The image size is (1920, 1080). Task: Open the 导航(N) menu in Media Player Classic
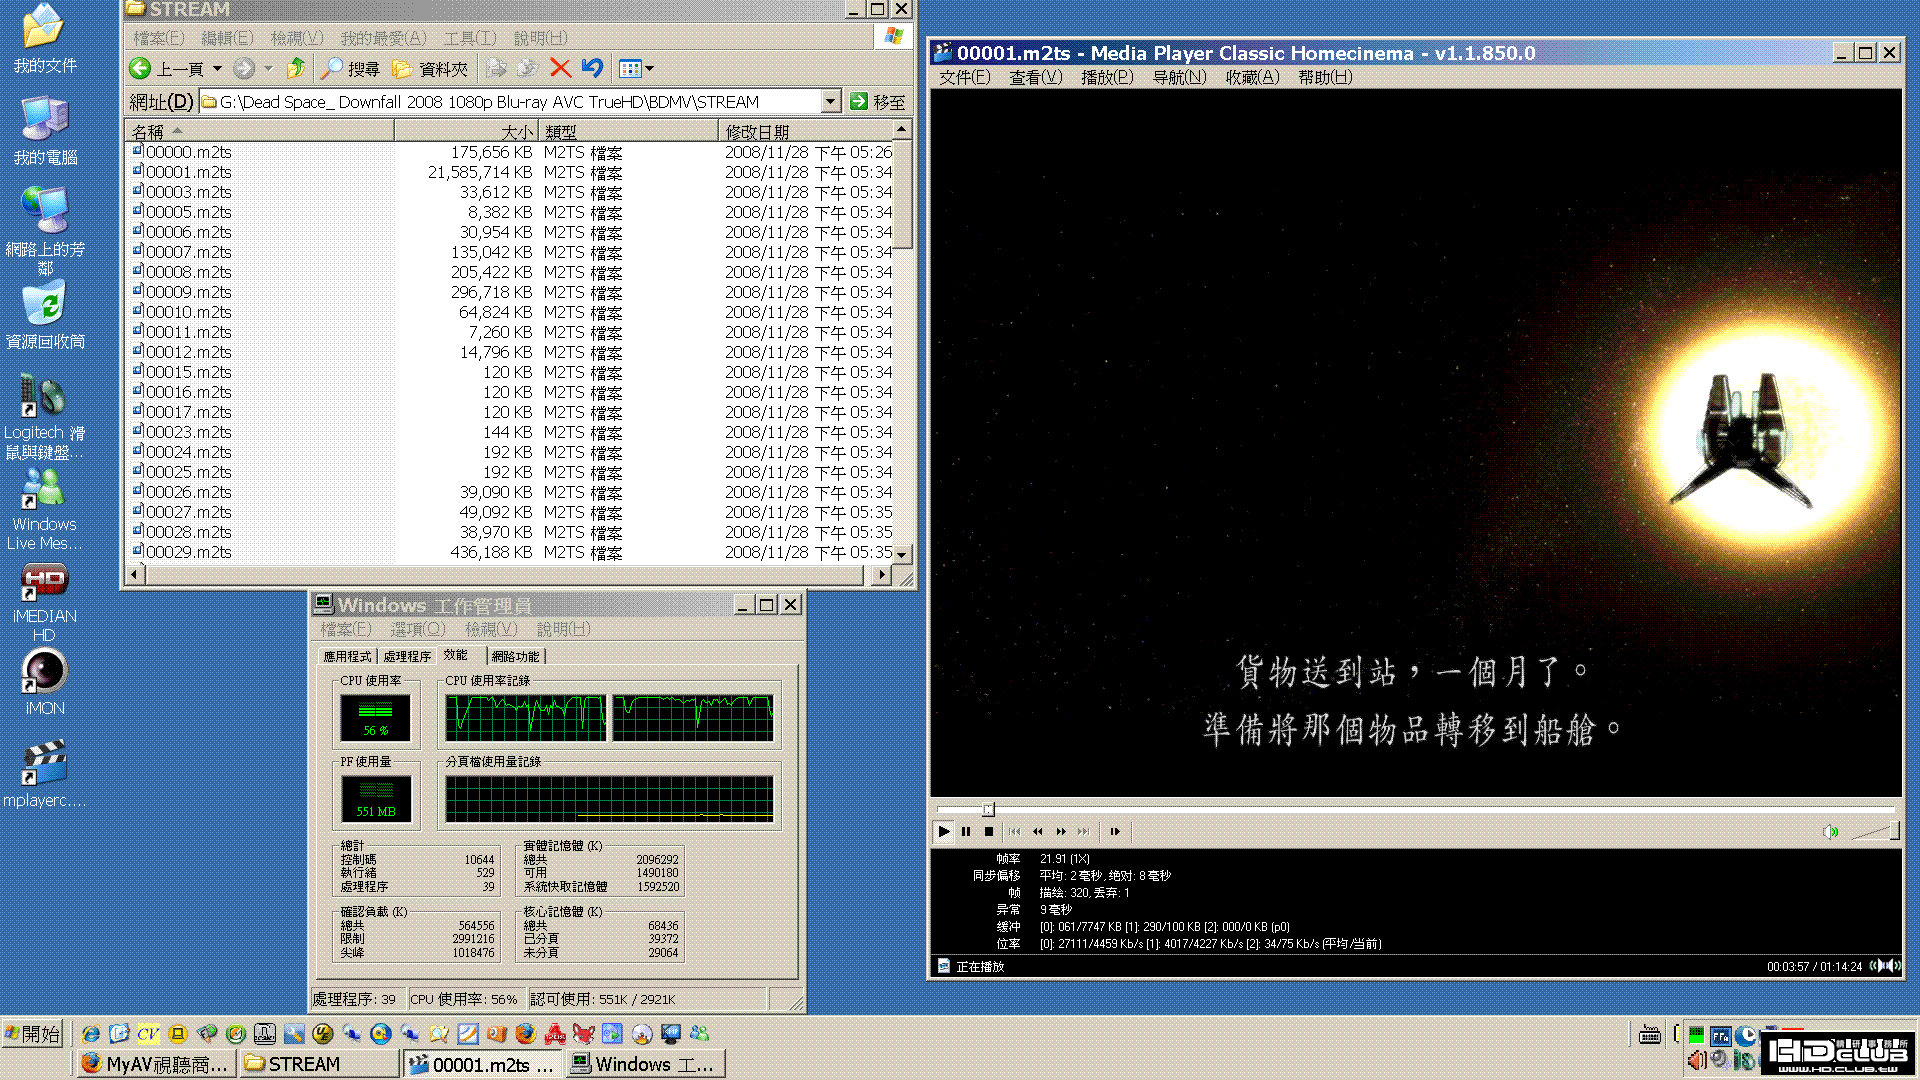(x=1179, y=77)
